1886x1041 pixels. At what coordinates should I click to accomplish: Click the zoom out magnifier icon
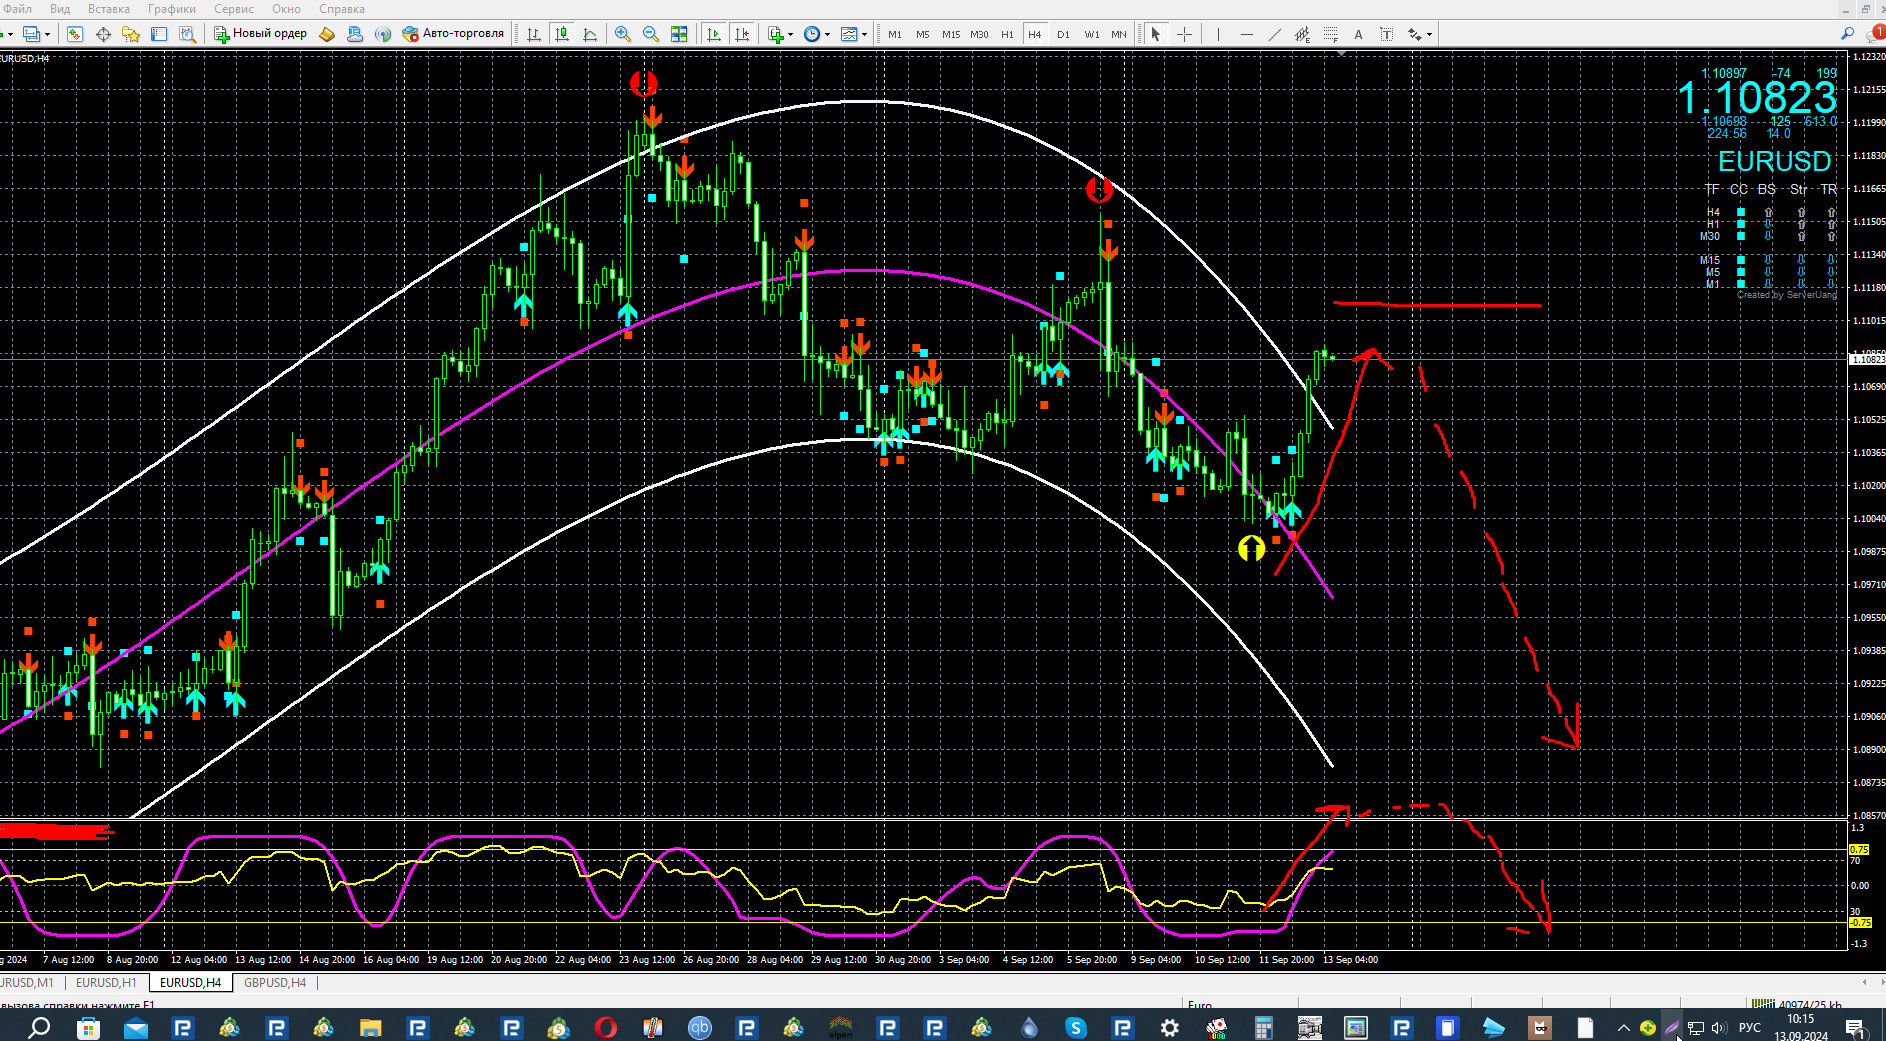[x=650, y=34]
